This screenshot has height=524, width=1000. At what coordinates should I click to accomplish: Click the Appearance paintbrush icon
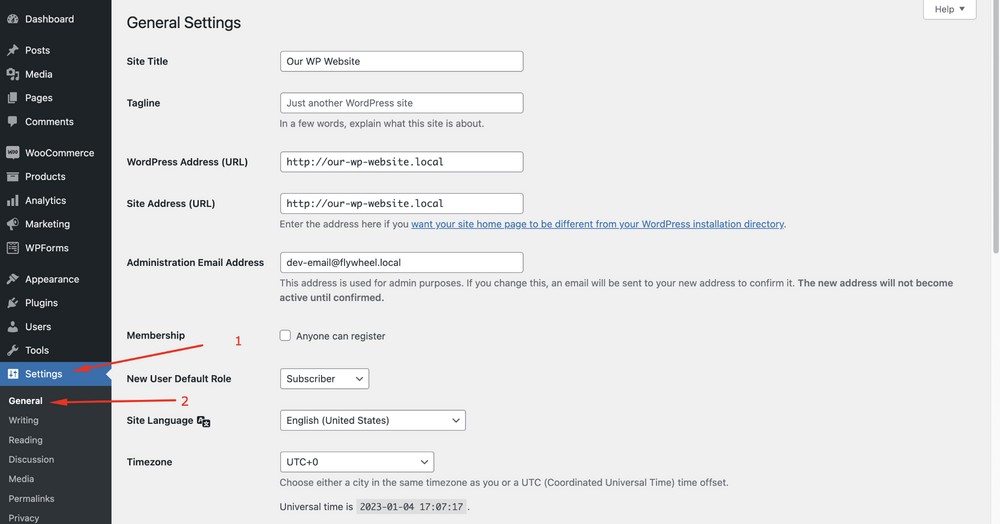point(12,279)
